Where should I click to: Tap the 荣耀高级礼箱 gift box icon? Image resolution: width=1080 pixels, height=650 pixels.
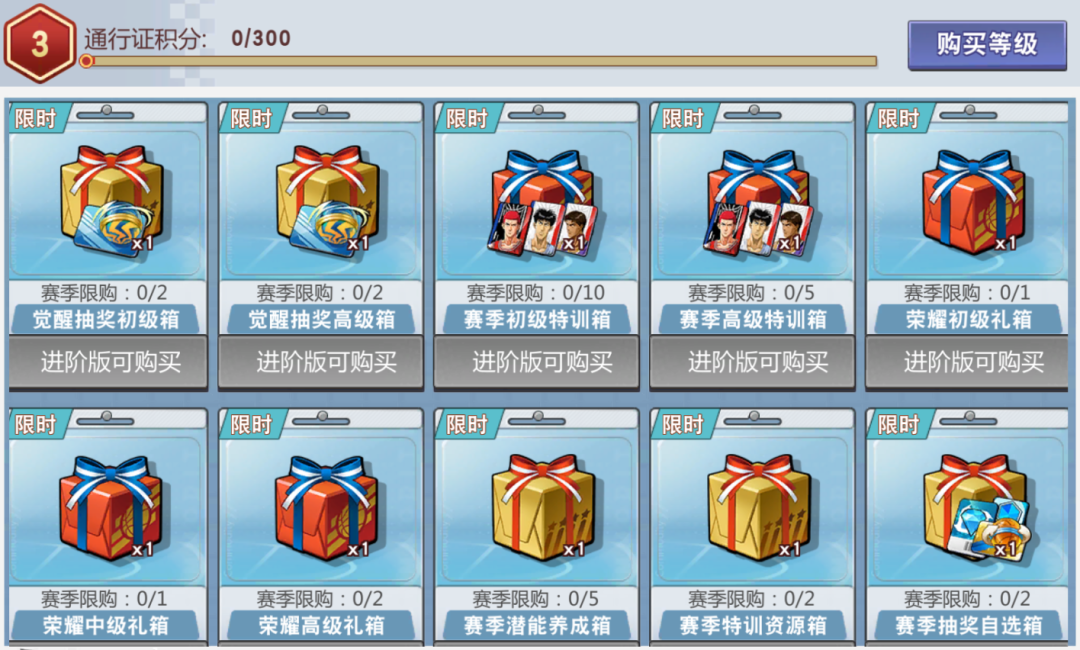click(x=326, y=507)
